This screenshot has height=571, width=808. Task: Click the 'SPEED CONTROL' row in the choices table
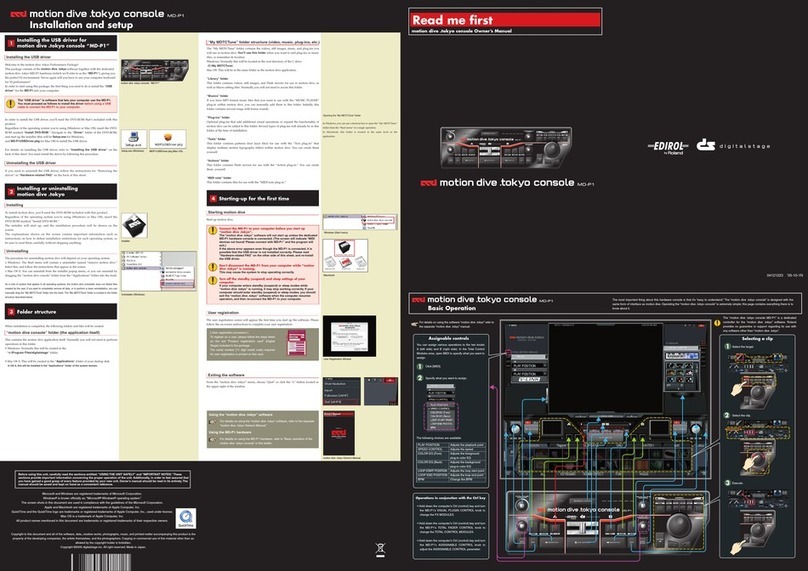click(451, 449)
